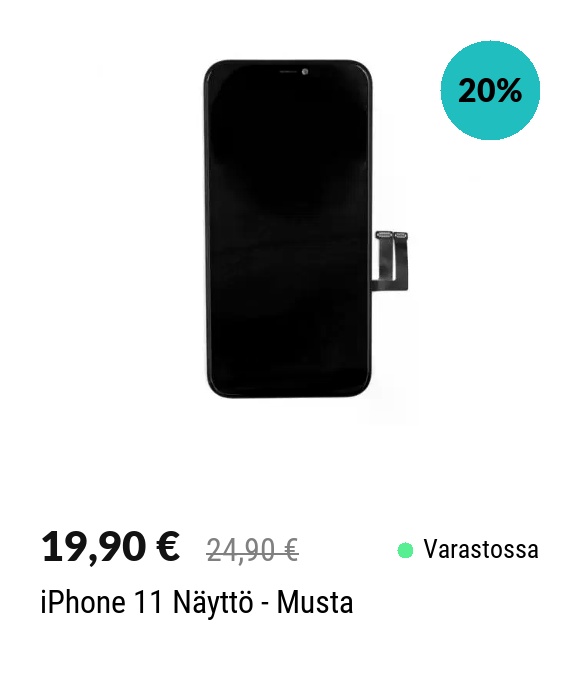The height and width of the screenshot is (700, 580).
Task: Click the flex cable connectors on the display
Action: (x=392, y=235)
